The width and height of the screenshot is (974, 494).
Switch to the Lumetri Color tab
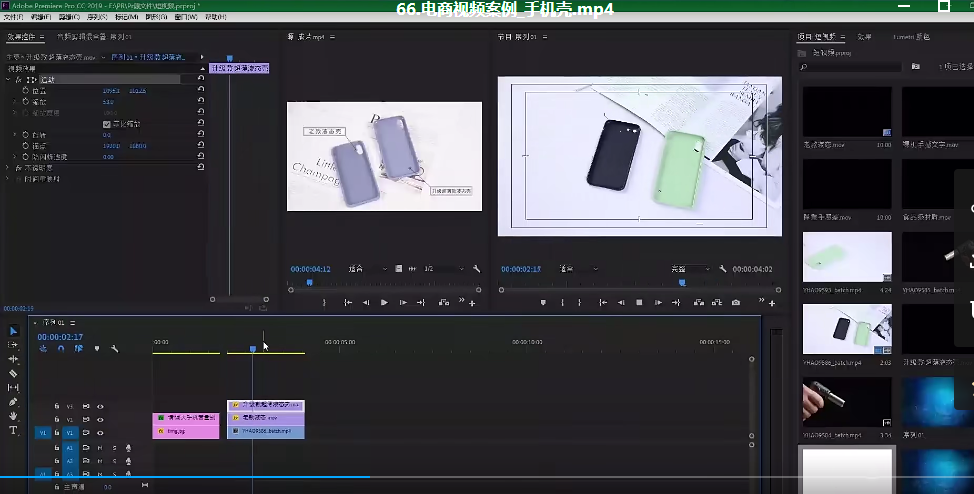pos(910,37)
